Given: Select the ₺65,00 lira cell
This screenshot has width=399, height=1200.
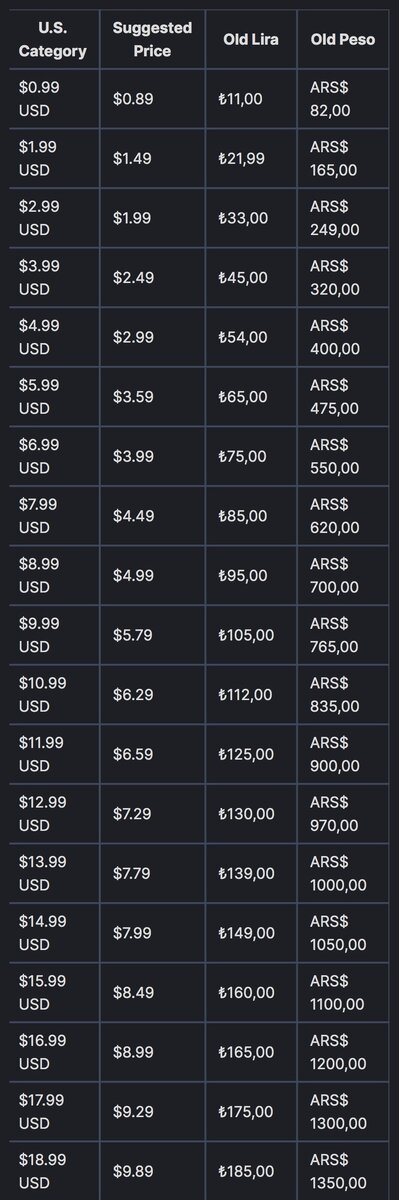Looking at the screenshot, I should (251, 397).
